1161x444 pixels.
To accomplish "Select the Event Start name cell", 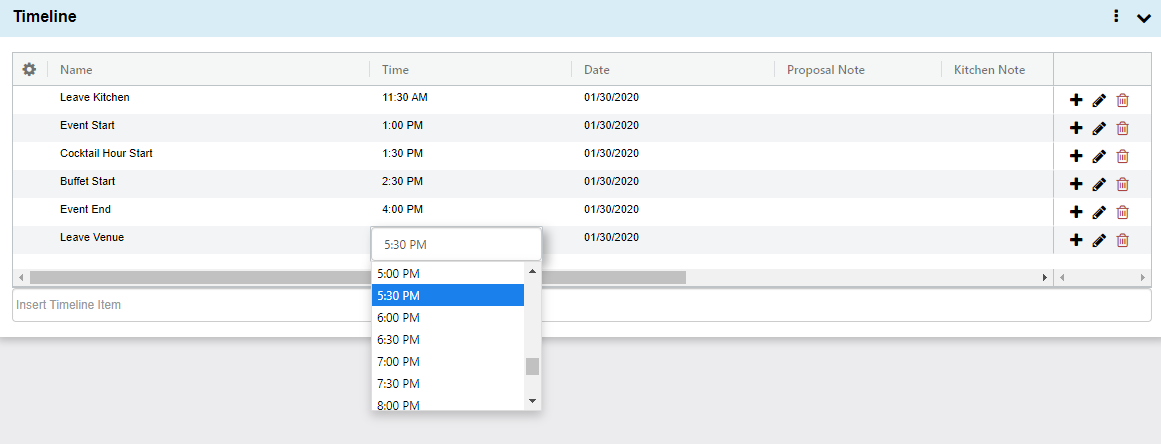I will (87, 125).
